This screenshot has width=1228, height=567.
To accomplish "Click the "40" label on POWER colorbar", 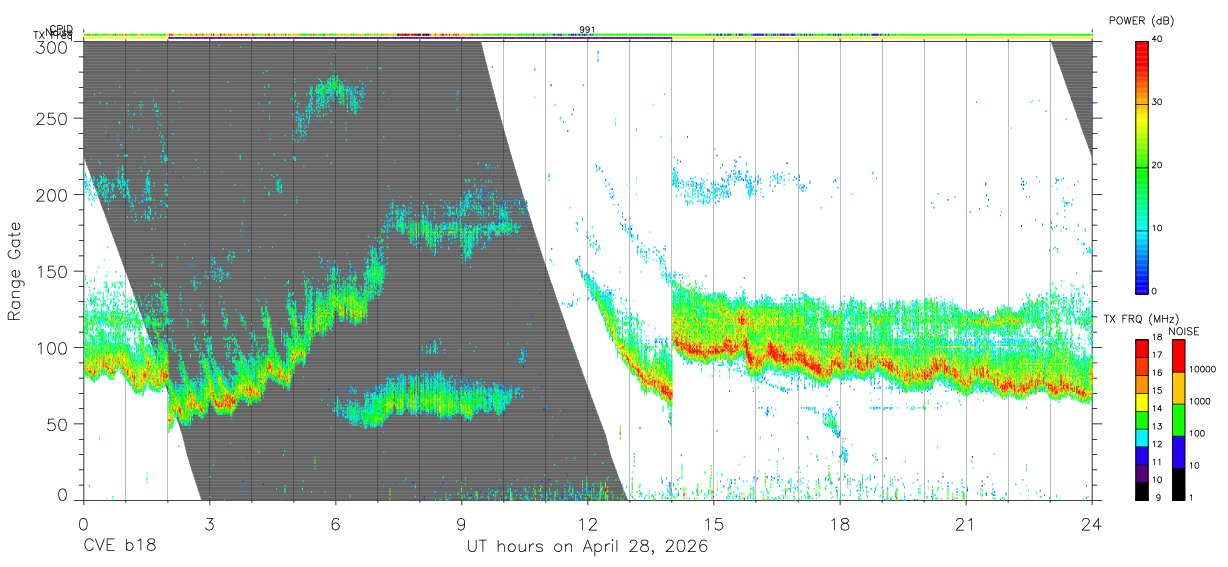I will (x=1157, y=40).
